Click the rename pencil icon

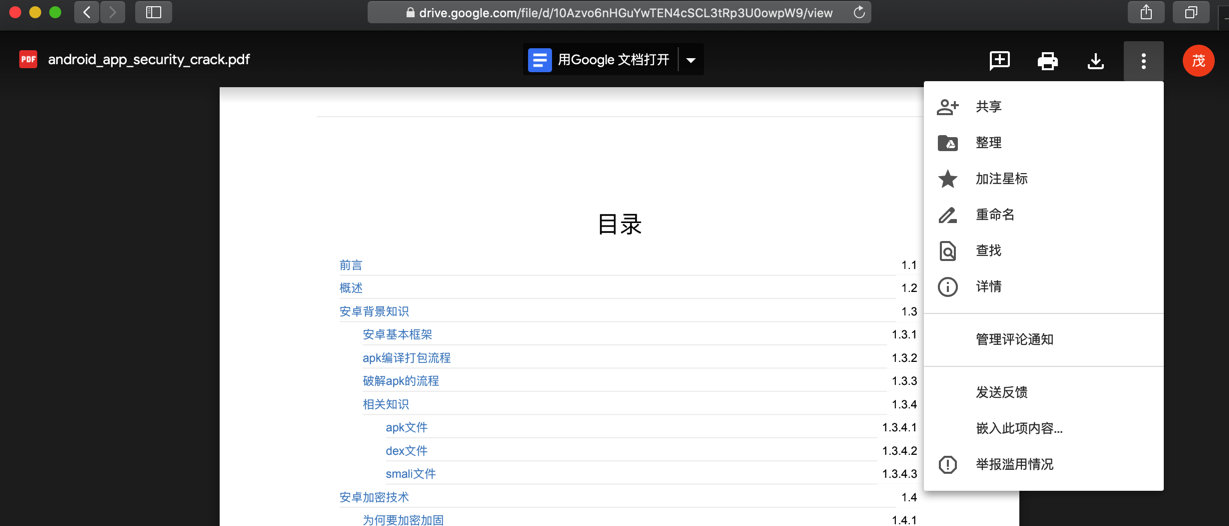[947, 215]
